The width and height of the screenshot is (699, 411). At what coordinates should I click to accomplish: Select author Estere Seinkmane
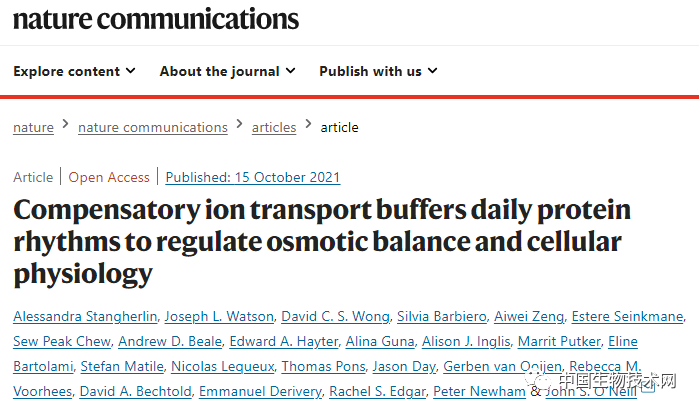[x=627, y=317]
